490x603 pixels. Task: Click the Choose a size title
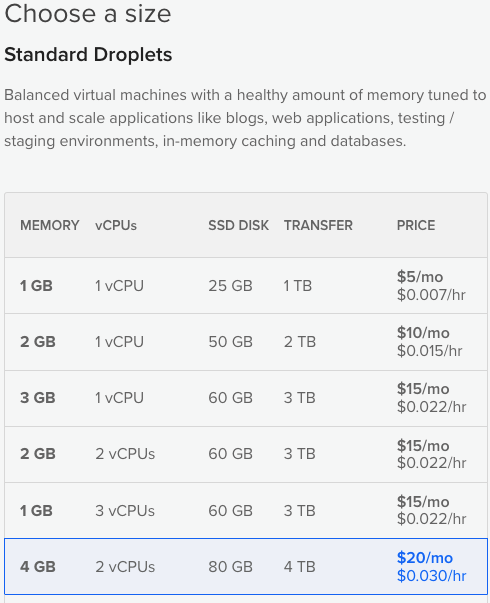click(88, 14)
